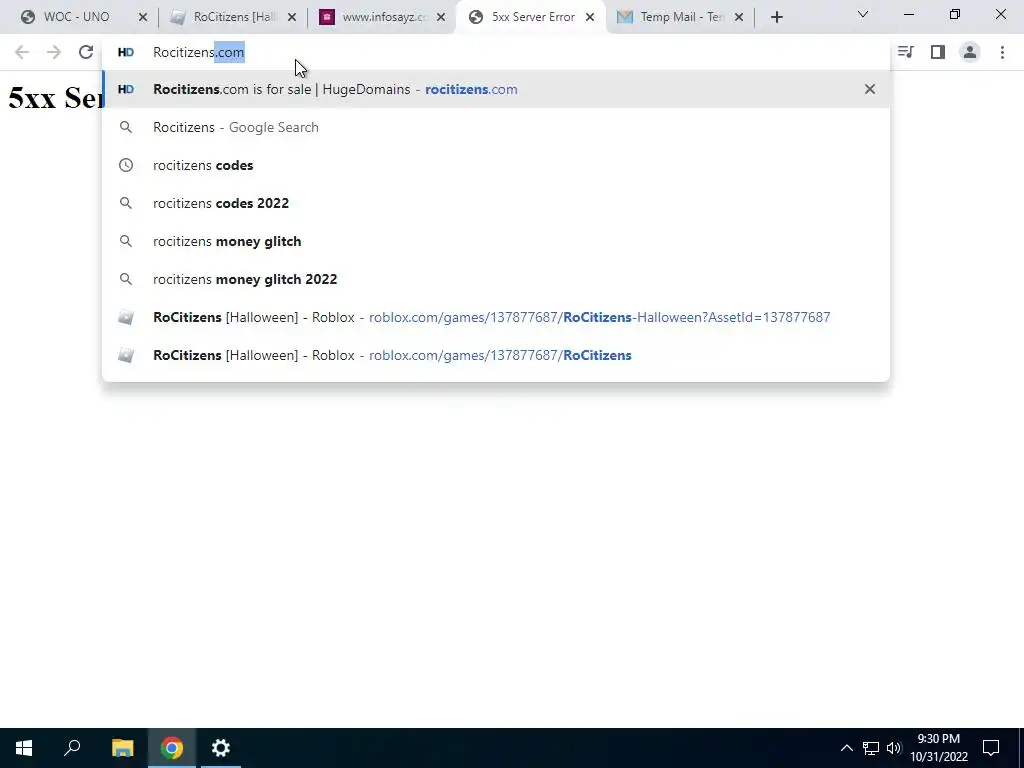Open the shorter RoCitizens Roblox games link
1024x768 pixels.
[496, 355]
